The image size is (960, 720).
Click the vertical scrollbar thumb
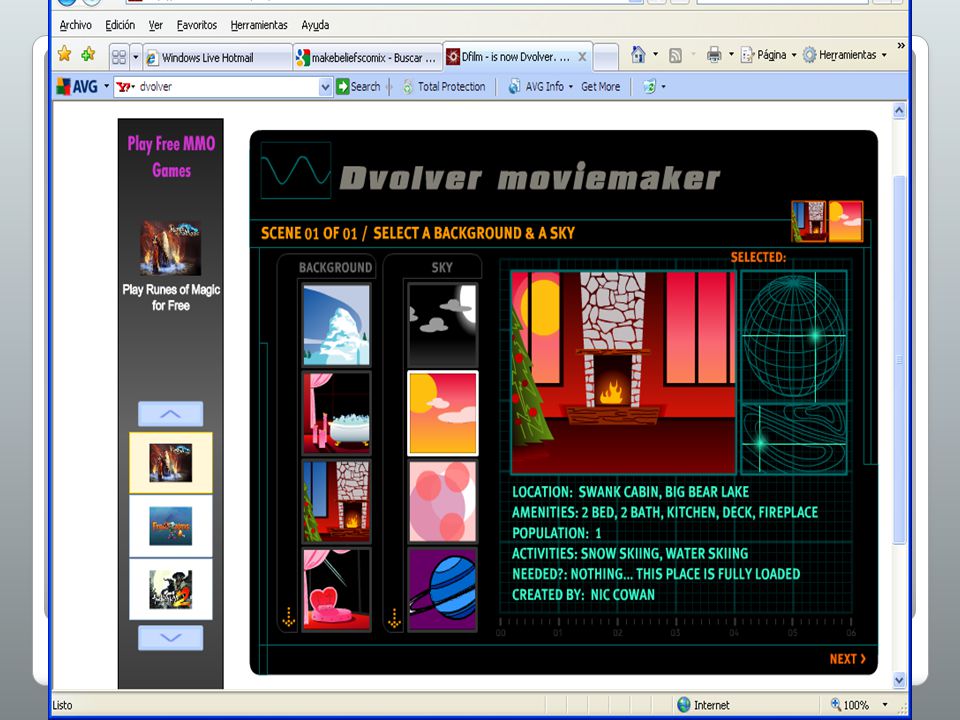point(899,360)
